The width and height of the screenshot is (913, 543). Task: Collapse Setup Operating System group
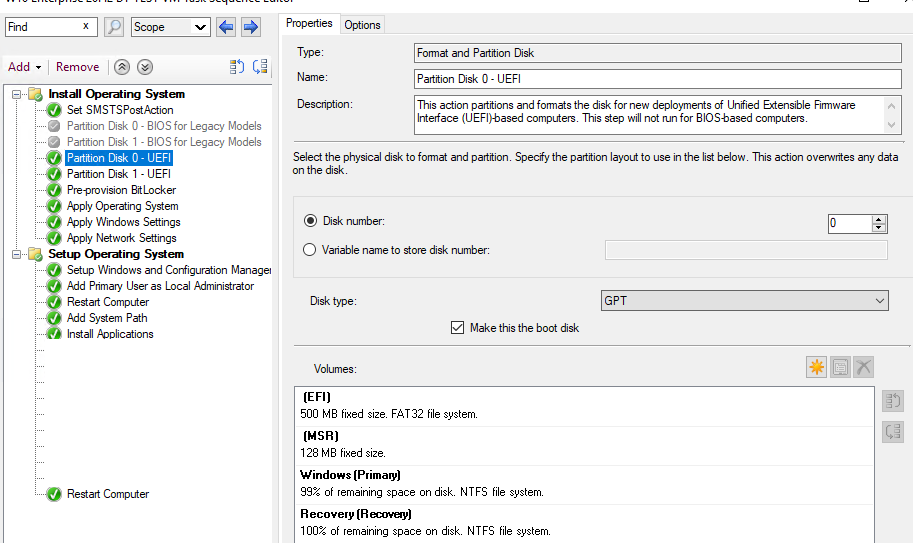[x=17, y=254]
